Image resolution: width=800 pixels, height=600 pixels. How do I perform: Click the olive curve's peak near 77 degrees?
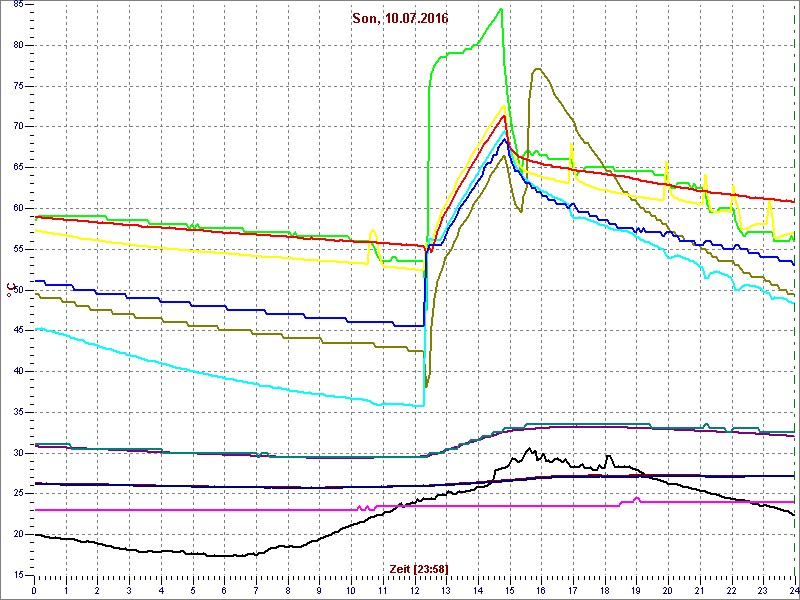click(x=538, y=69)
